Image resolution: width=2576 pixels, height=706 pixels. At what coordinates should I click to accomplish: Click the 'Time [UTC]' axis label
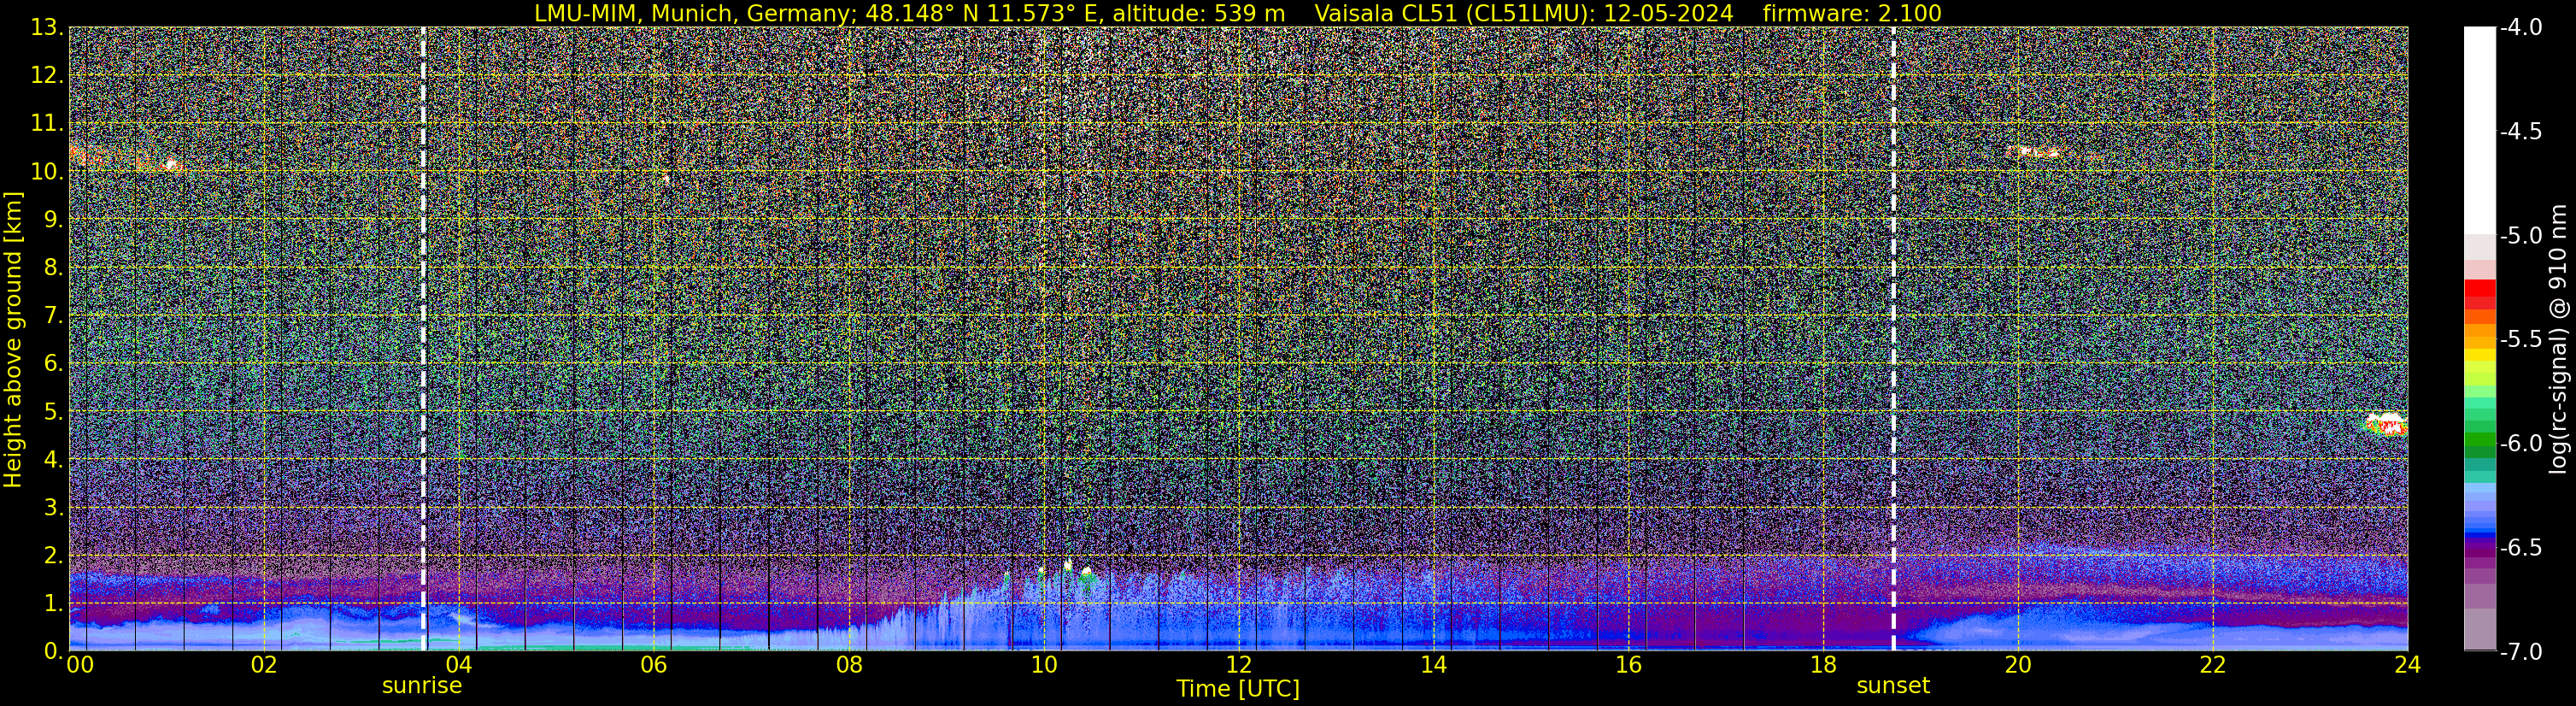[x=1238, y=688]
